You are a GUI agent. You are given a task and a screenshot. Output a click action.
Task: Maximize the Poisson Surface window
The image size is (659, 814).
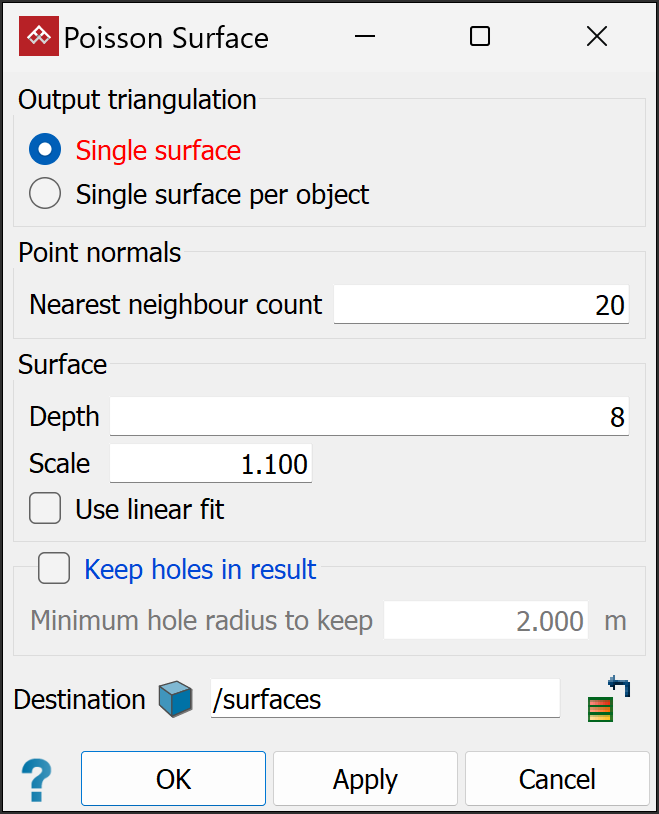coord(480,37)
